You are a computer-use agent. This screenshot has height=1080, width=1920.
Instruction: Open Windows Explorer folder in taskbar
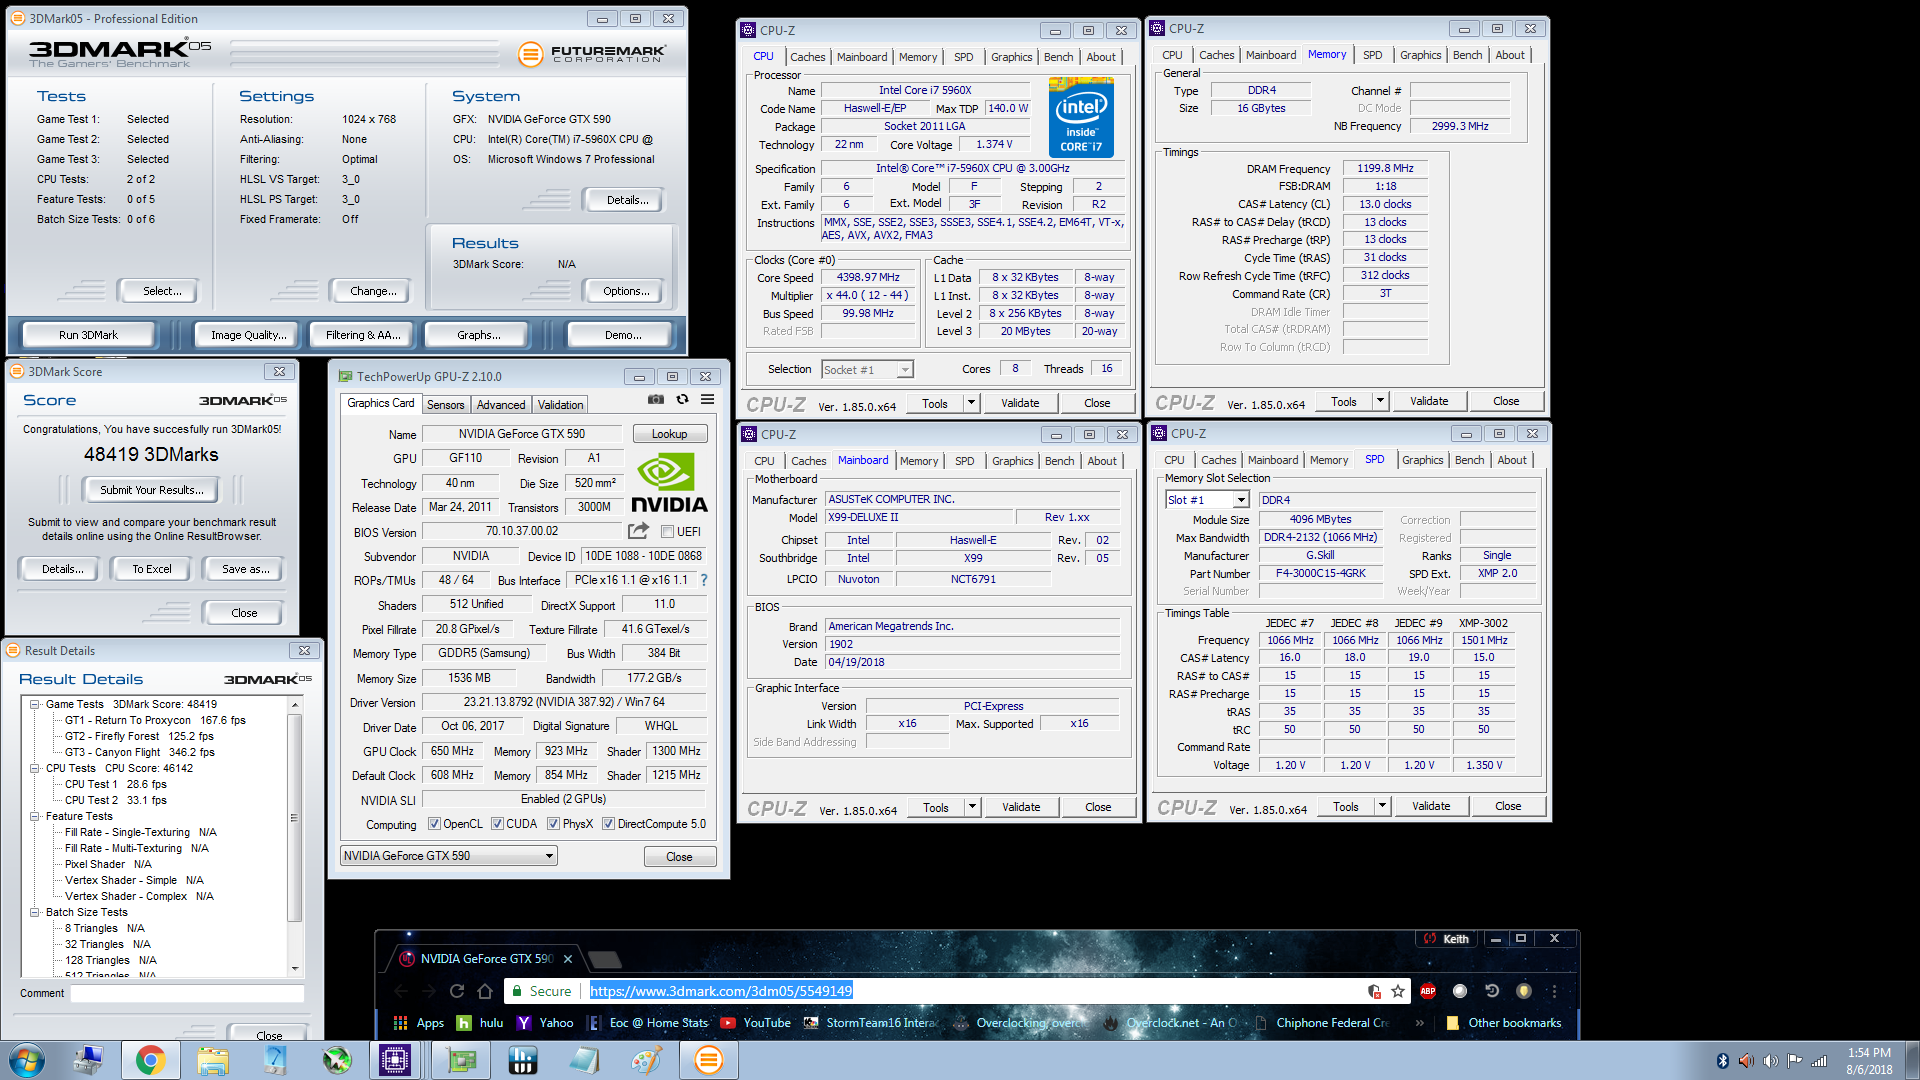pyautogui.click(x=213, y=1060)
